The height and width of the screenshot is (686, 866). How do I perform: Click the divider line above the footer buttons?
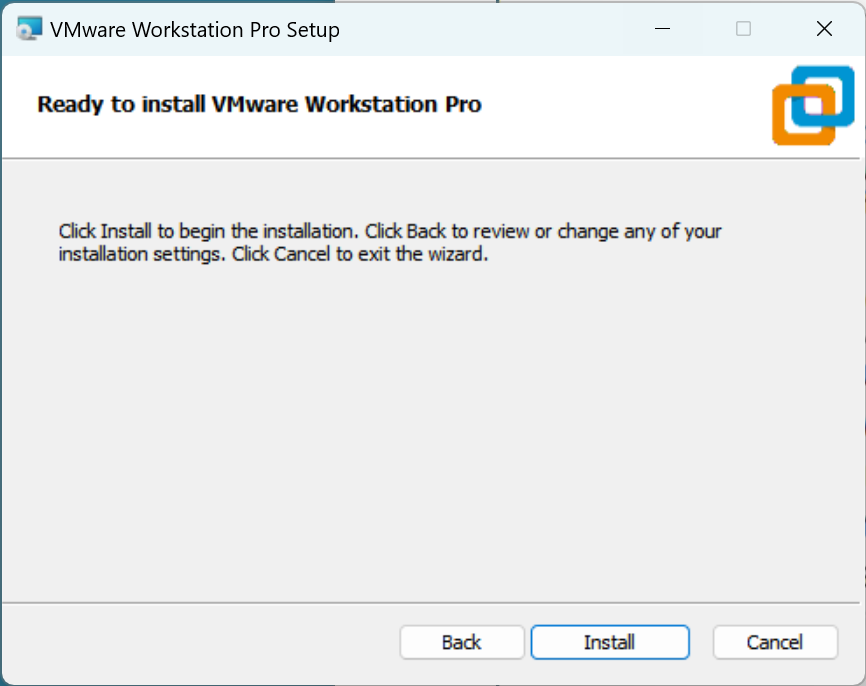(x=430, y=602)
